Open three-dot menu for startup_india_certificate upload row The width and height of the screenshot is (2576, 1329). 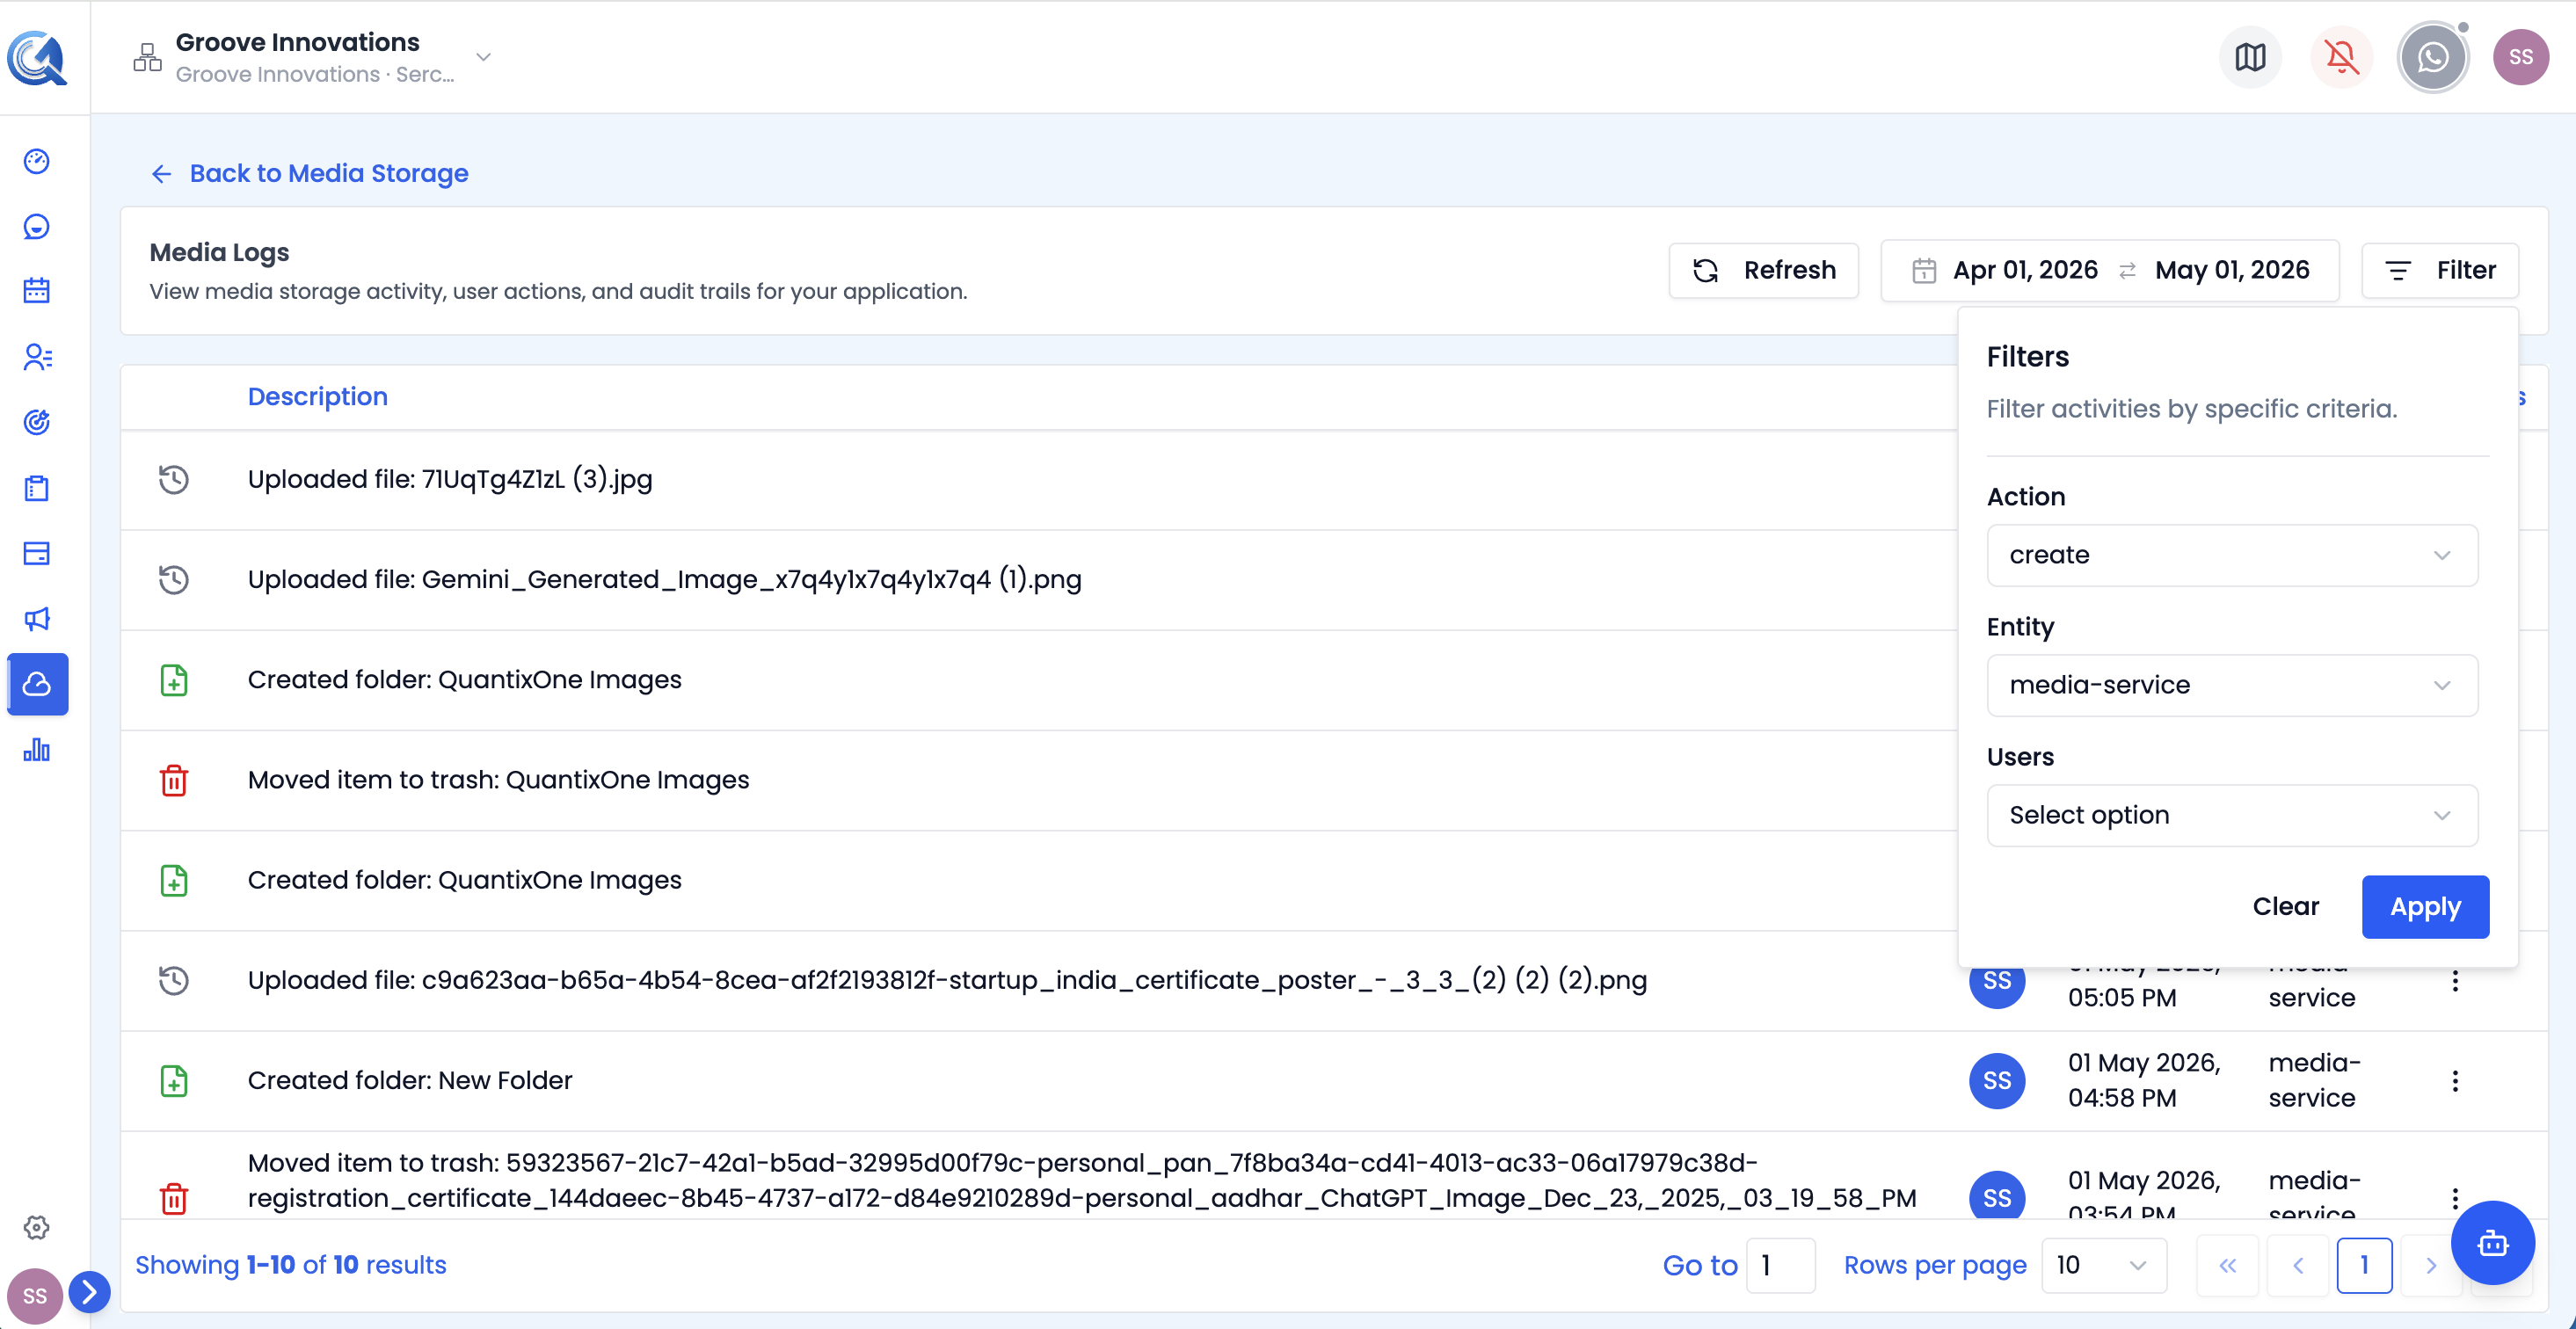[x=2455, y=981]
